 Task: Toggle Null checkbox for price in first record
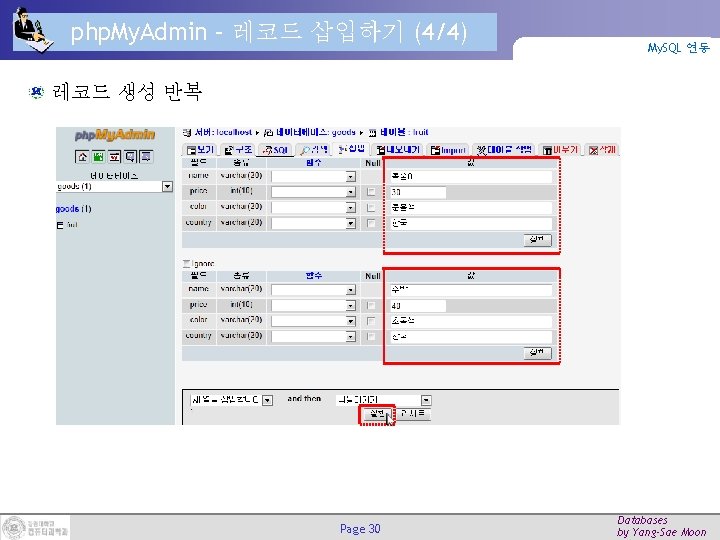[371, 192]
